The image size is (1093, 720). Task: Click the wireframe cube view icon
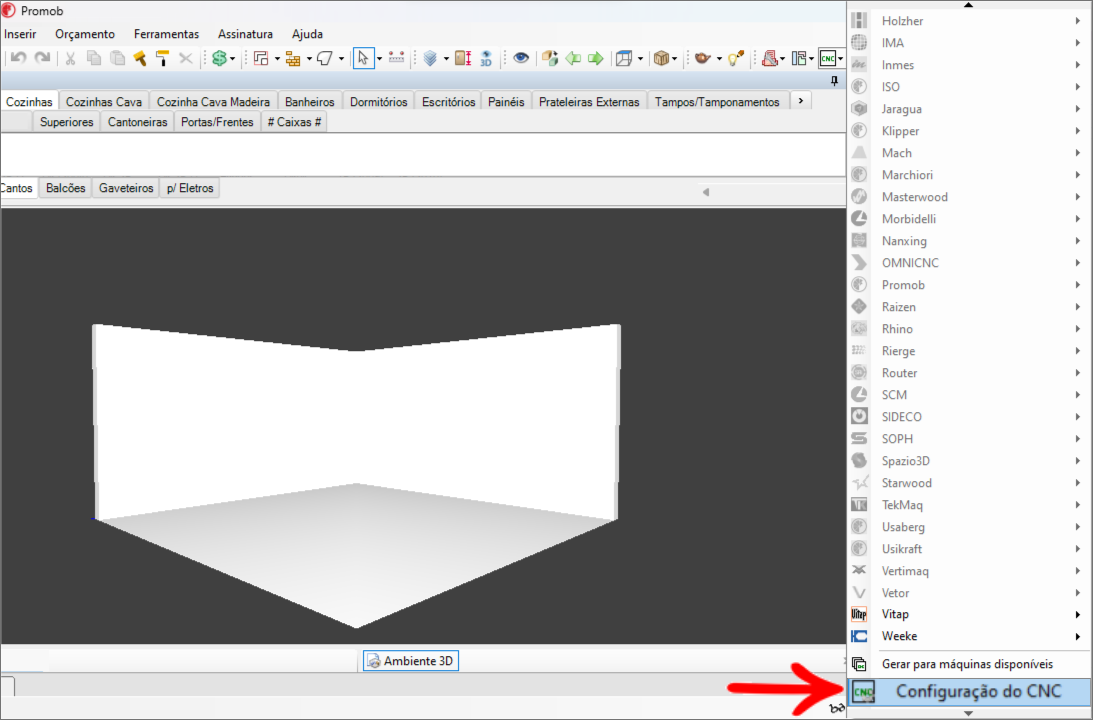click(x=624, y=59)
